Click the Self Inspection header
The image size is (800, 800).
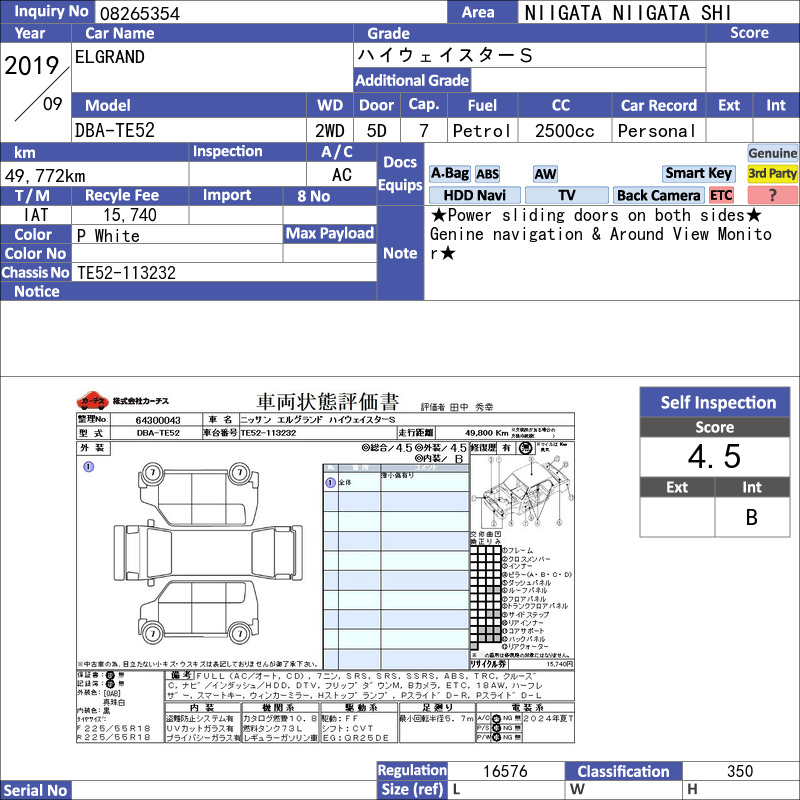point(717,403)
